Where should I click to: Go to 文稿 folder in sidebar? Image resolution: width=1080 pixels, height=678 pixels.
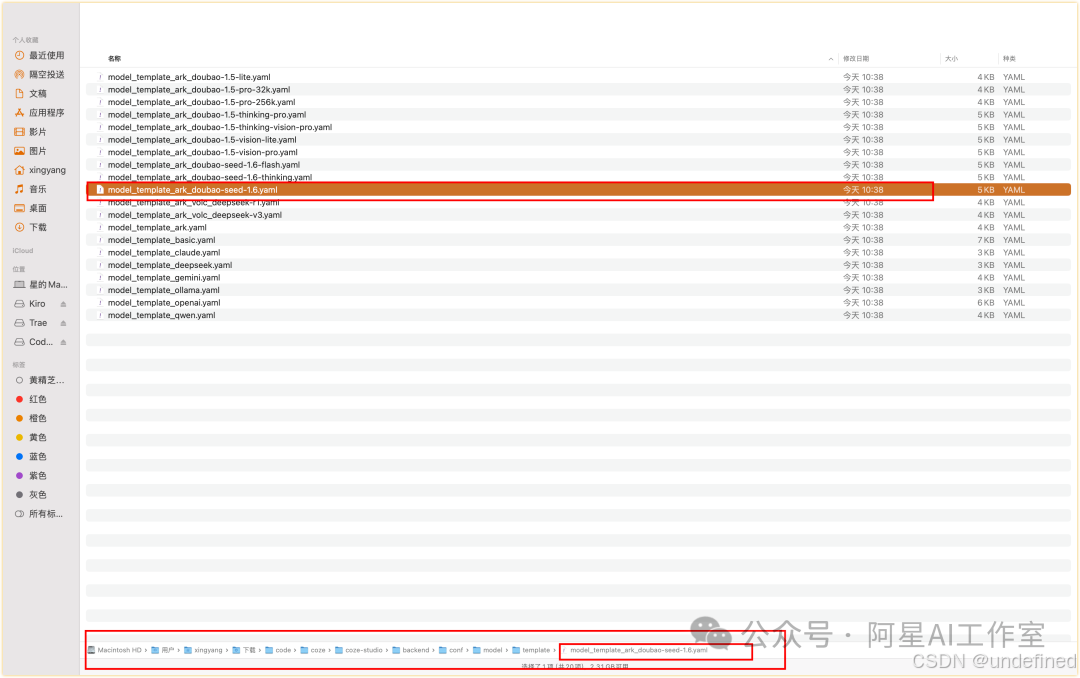pyautogui.click(x=31, y=94)
